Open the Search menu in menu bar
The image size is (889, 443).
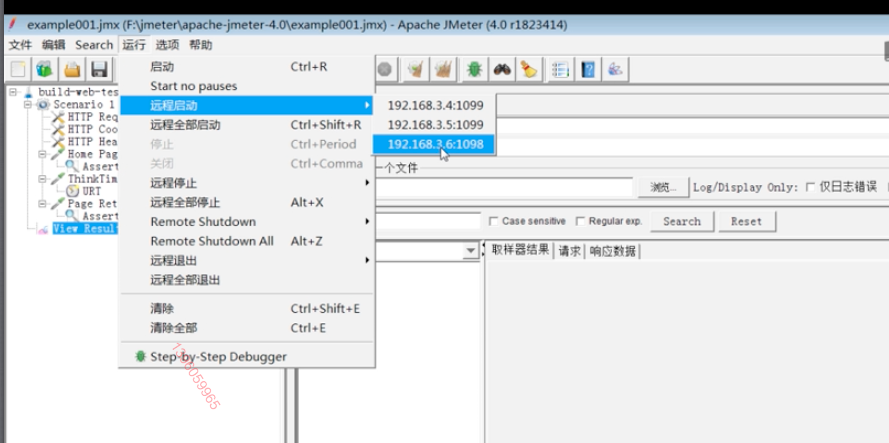tap(94, 45)
